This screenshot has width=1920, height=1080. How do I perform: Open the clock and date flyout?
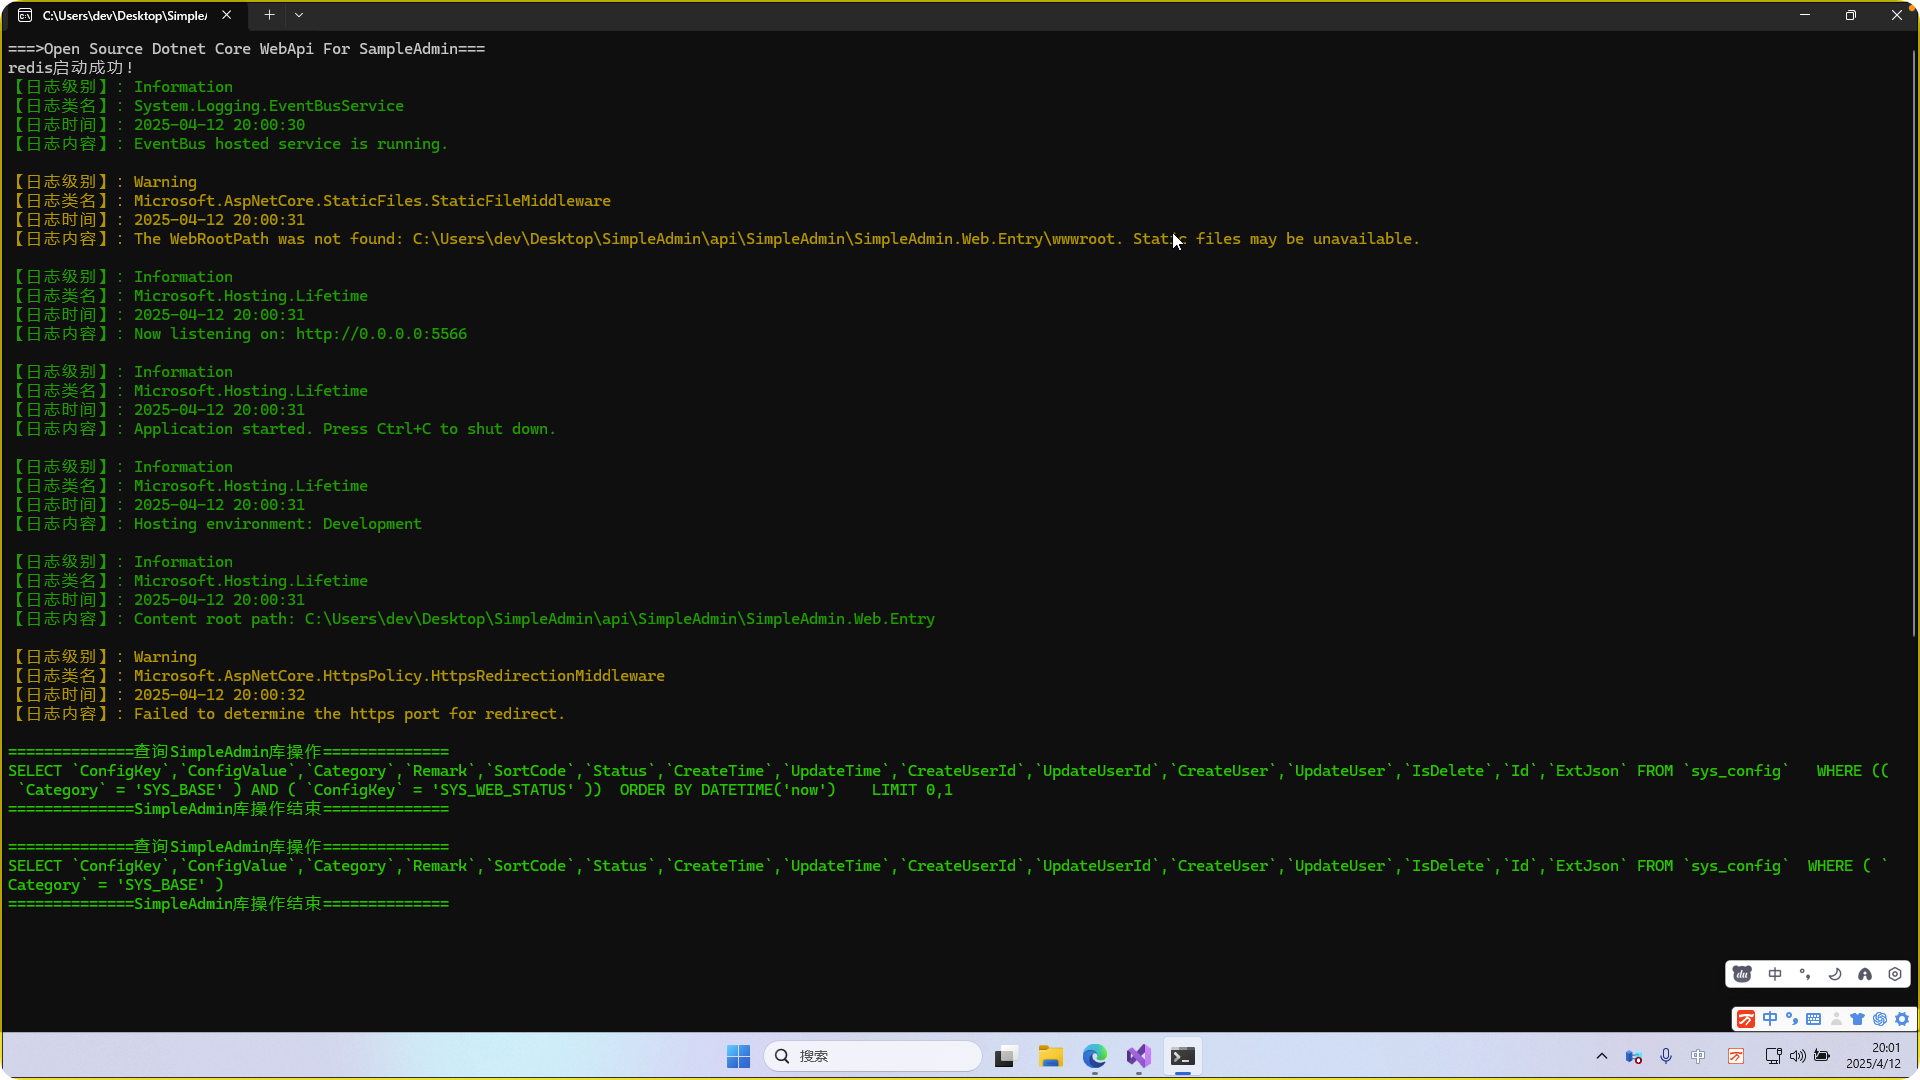pos(1873,1056)
